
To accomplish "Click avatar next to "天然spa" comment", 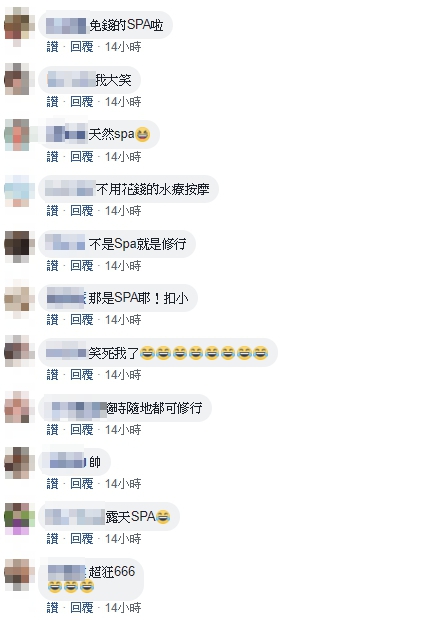I will tap(17, 134).
